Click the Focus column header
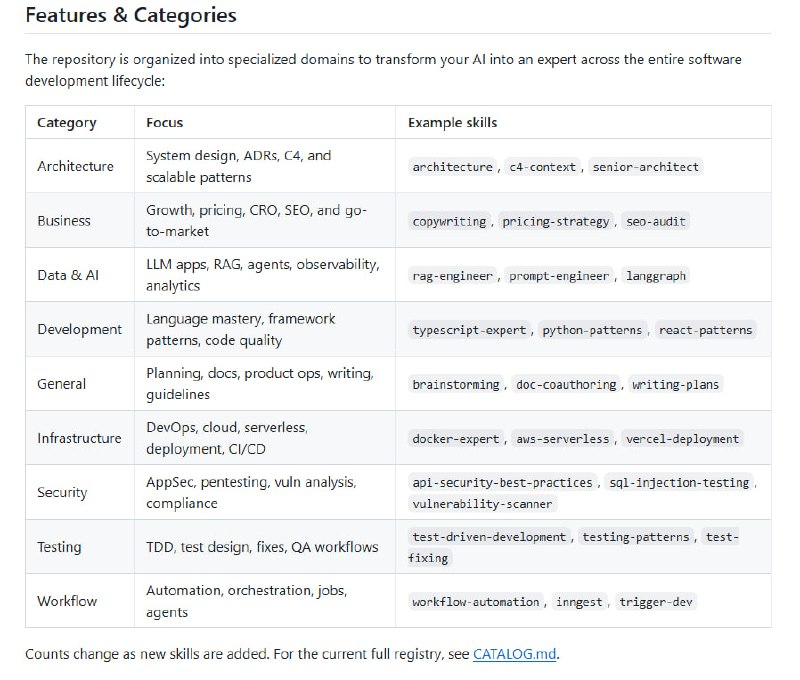 (x=165, y=123)
